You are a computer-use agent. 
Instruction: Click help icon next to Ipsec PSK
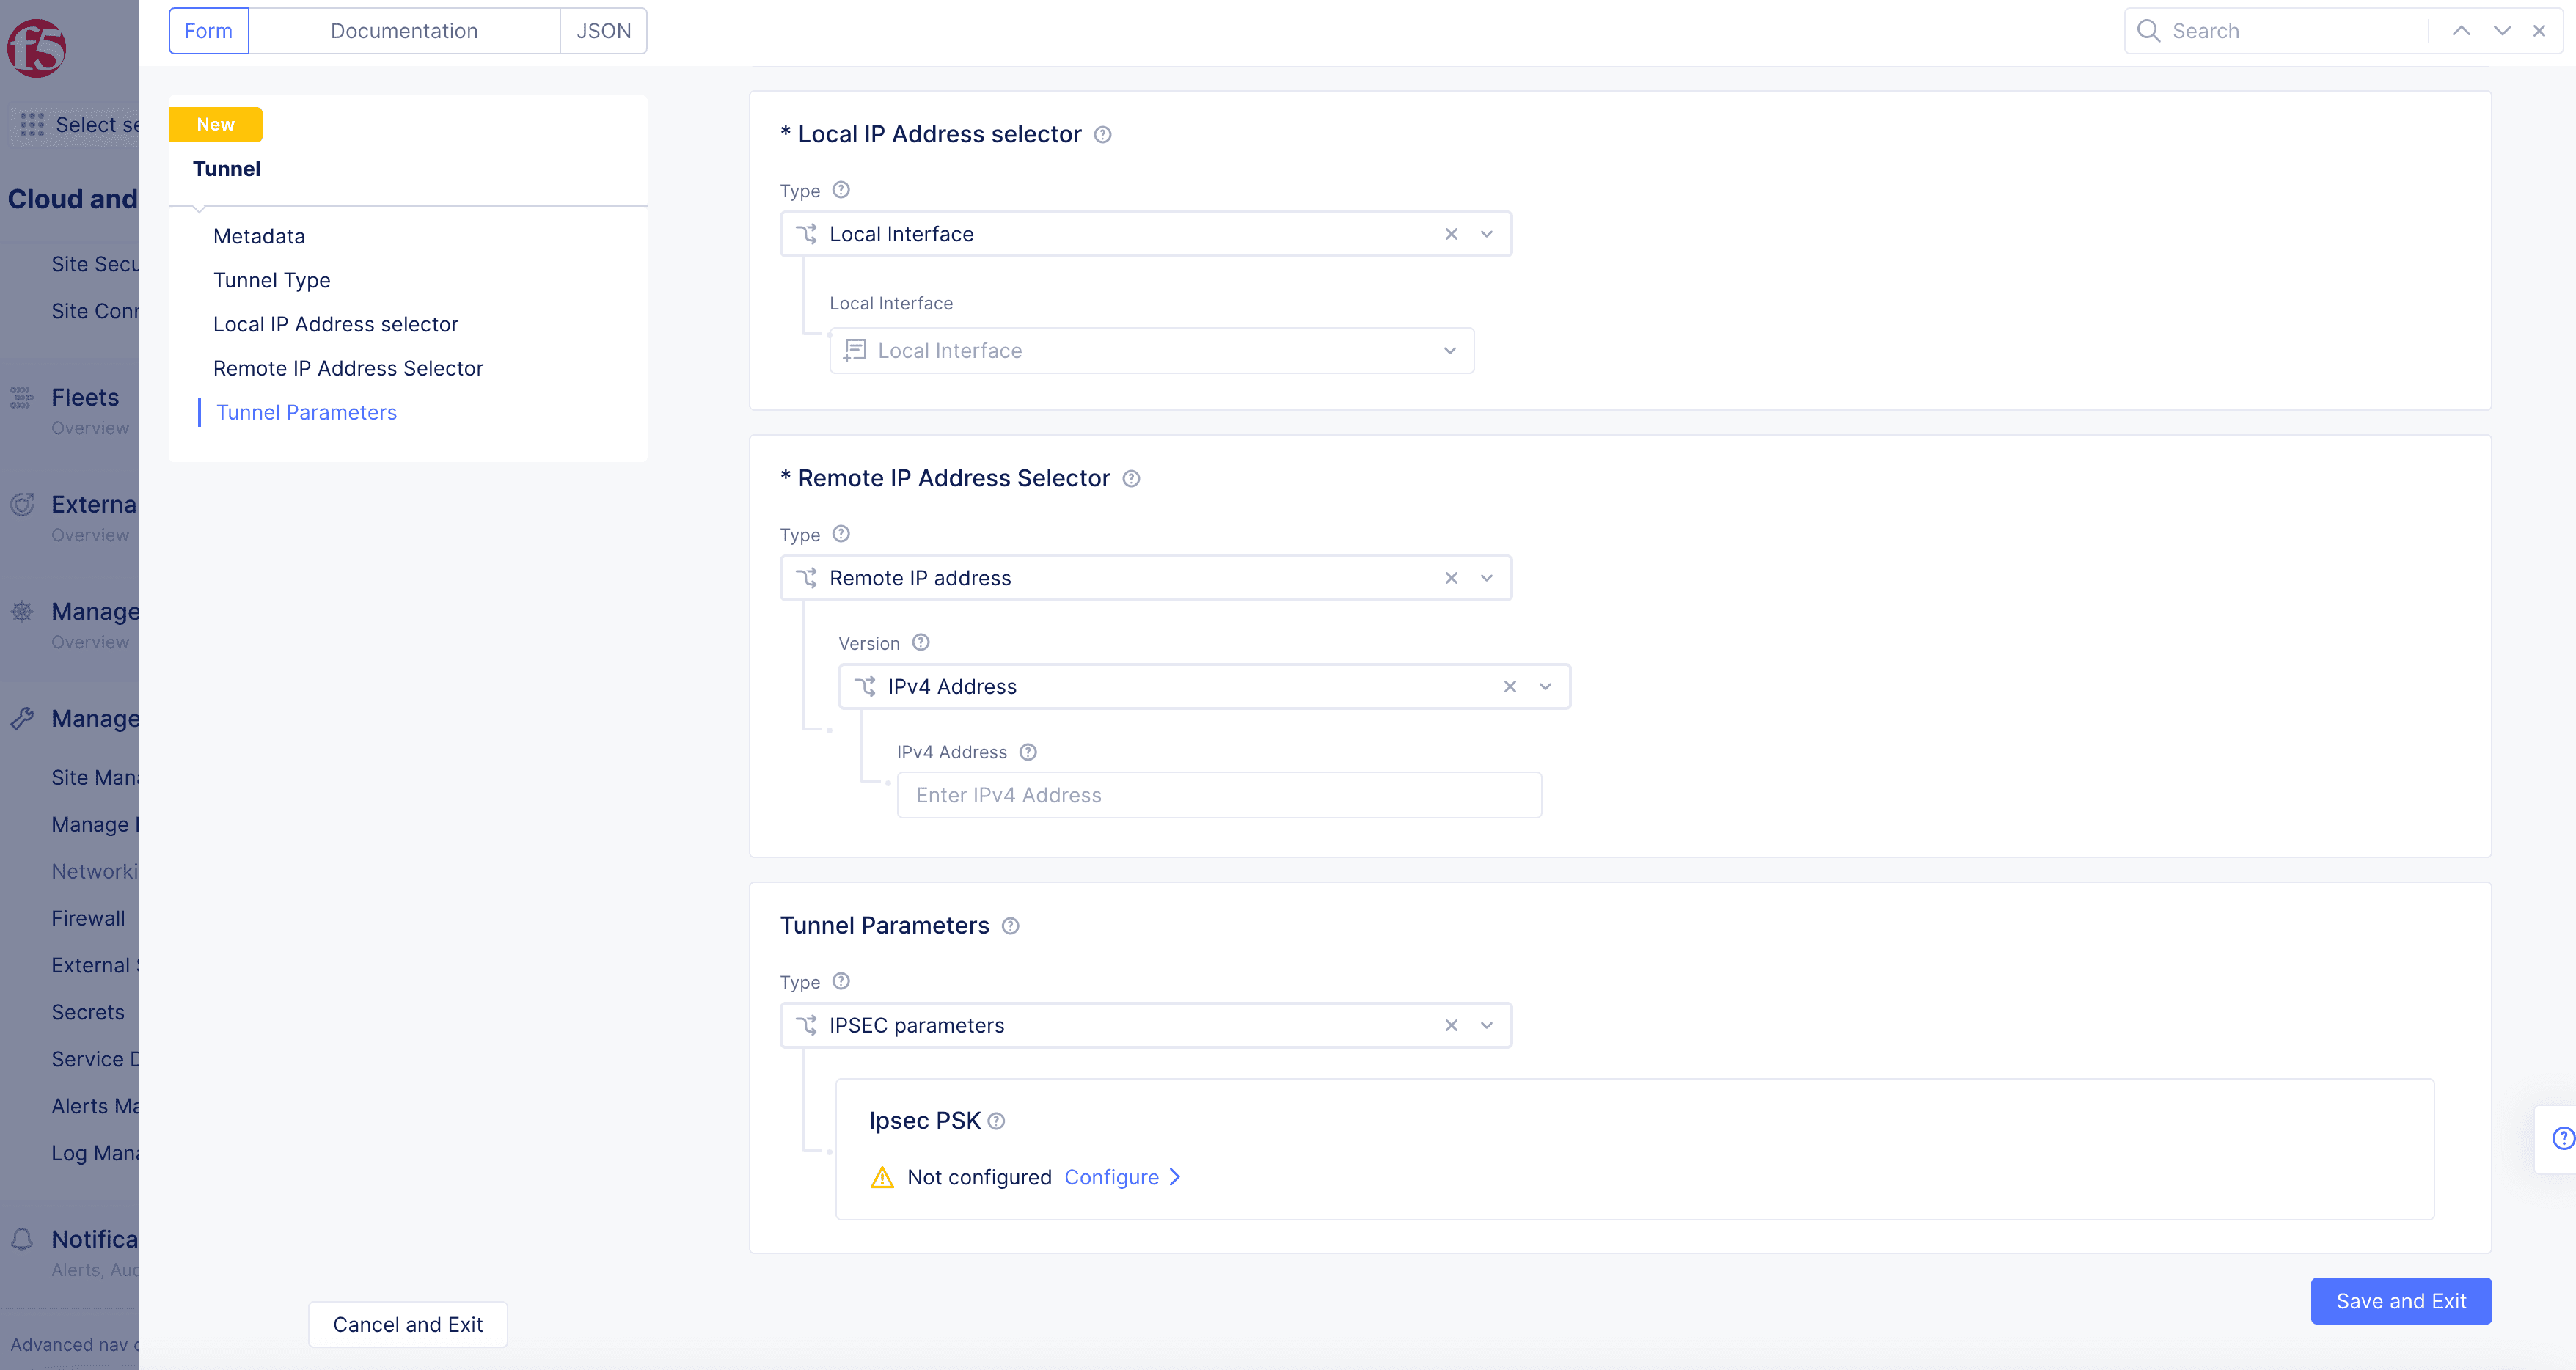[996, 1121]
